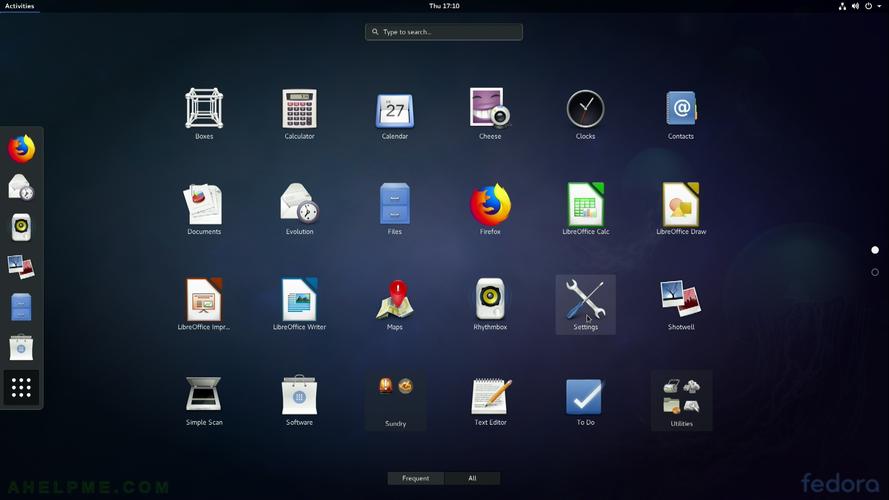This screenshot has height=500, width=889.
Task: Open the To Do app
Action: click(585, 400)
